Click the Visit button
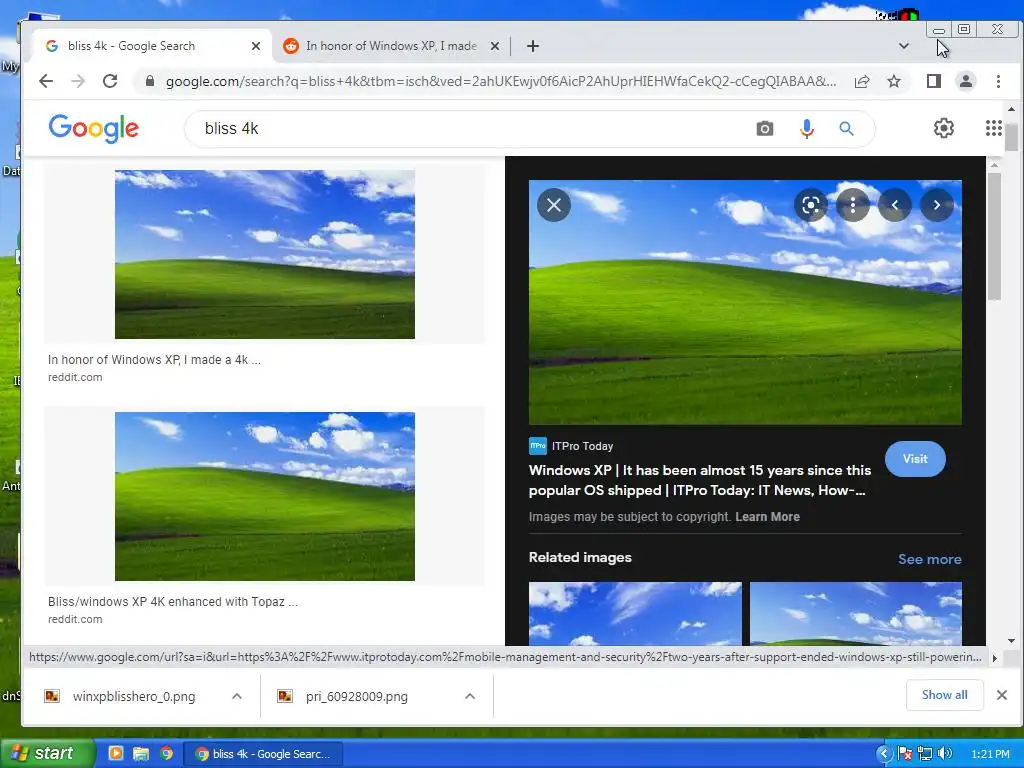 coord(915,459)
